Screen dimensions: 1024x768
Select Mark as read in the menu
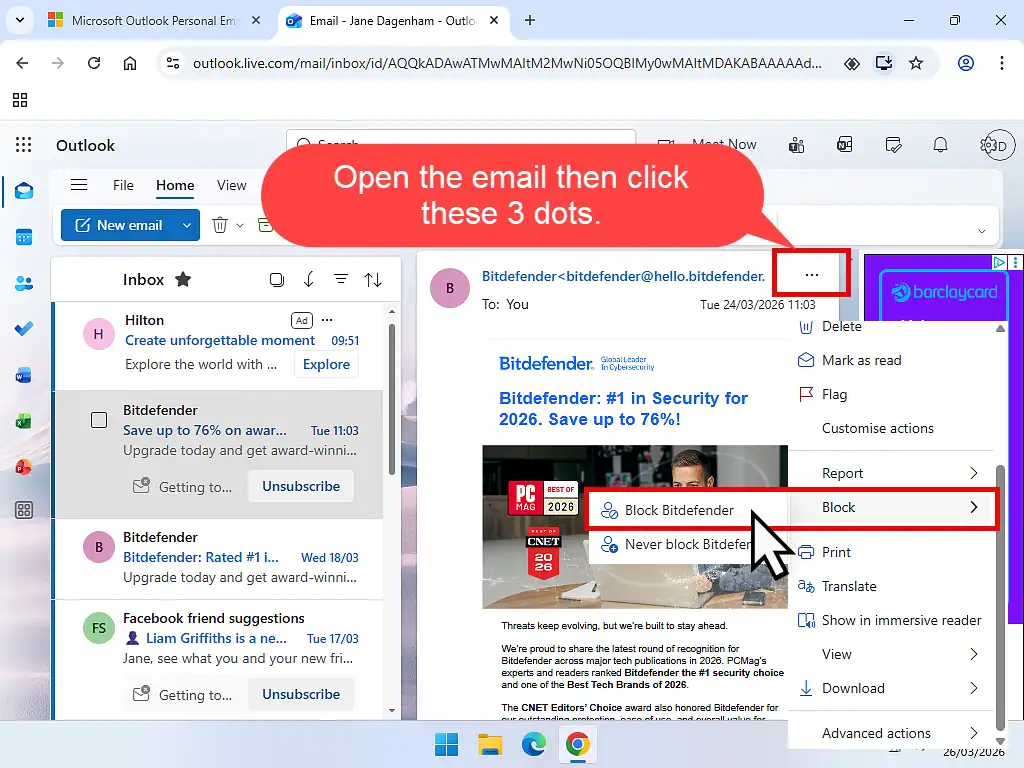click(862, 360)
